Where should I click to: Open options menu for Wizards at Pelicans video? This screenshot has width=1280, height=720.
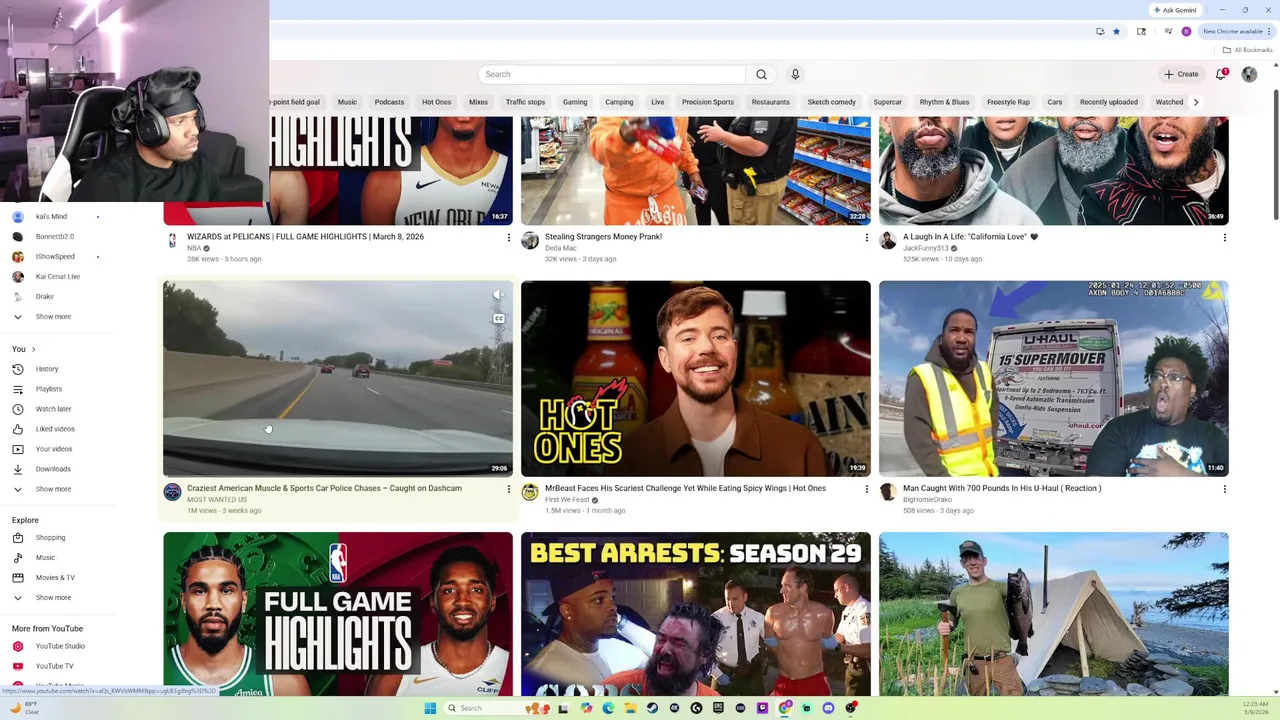click(508, 238)
